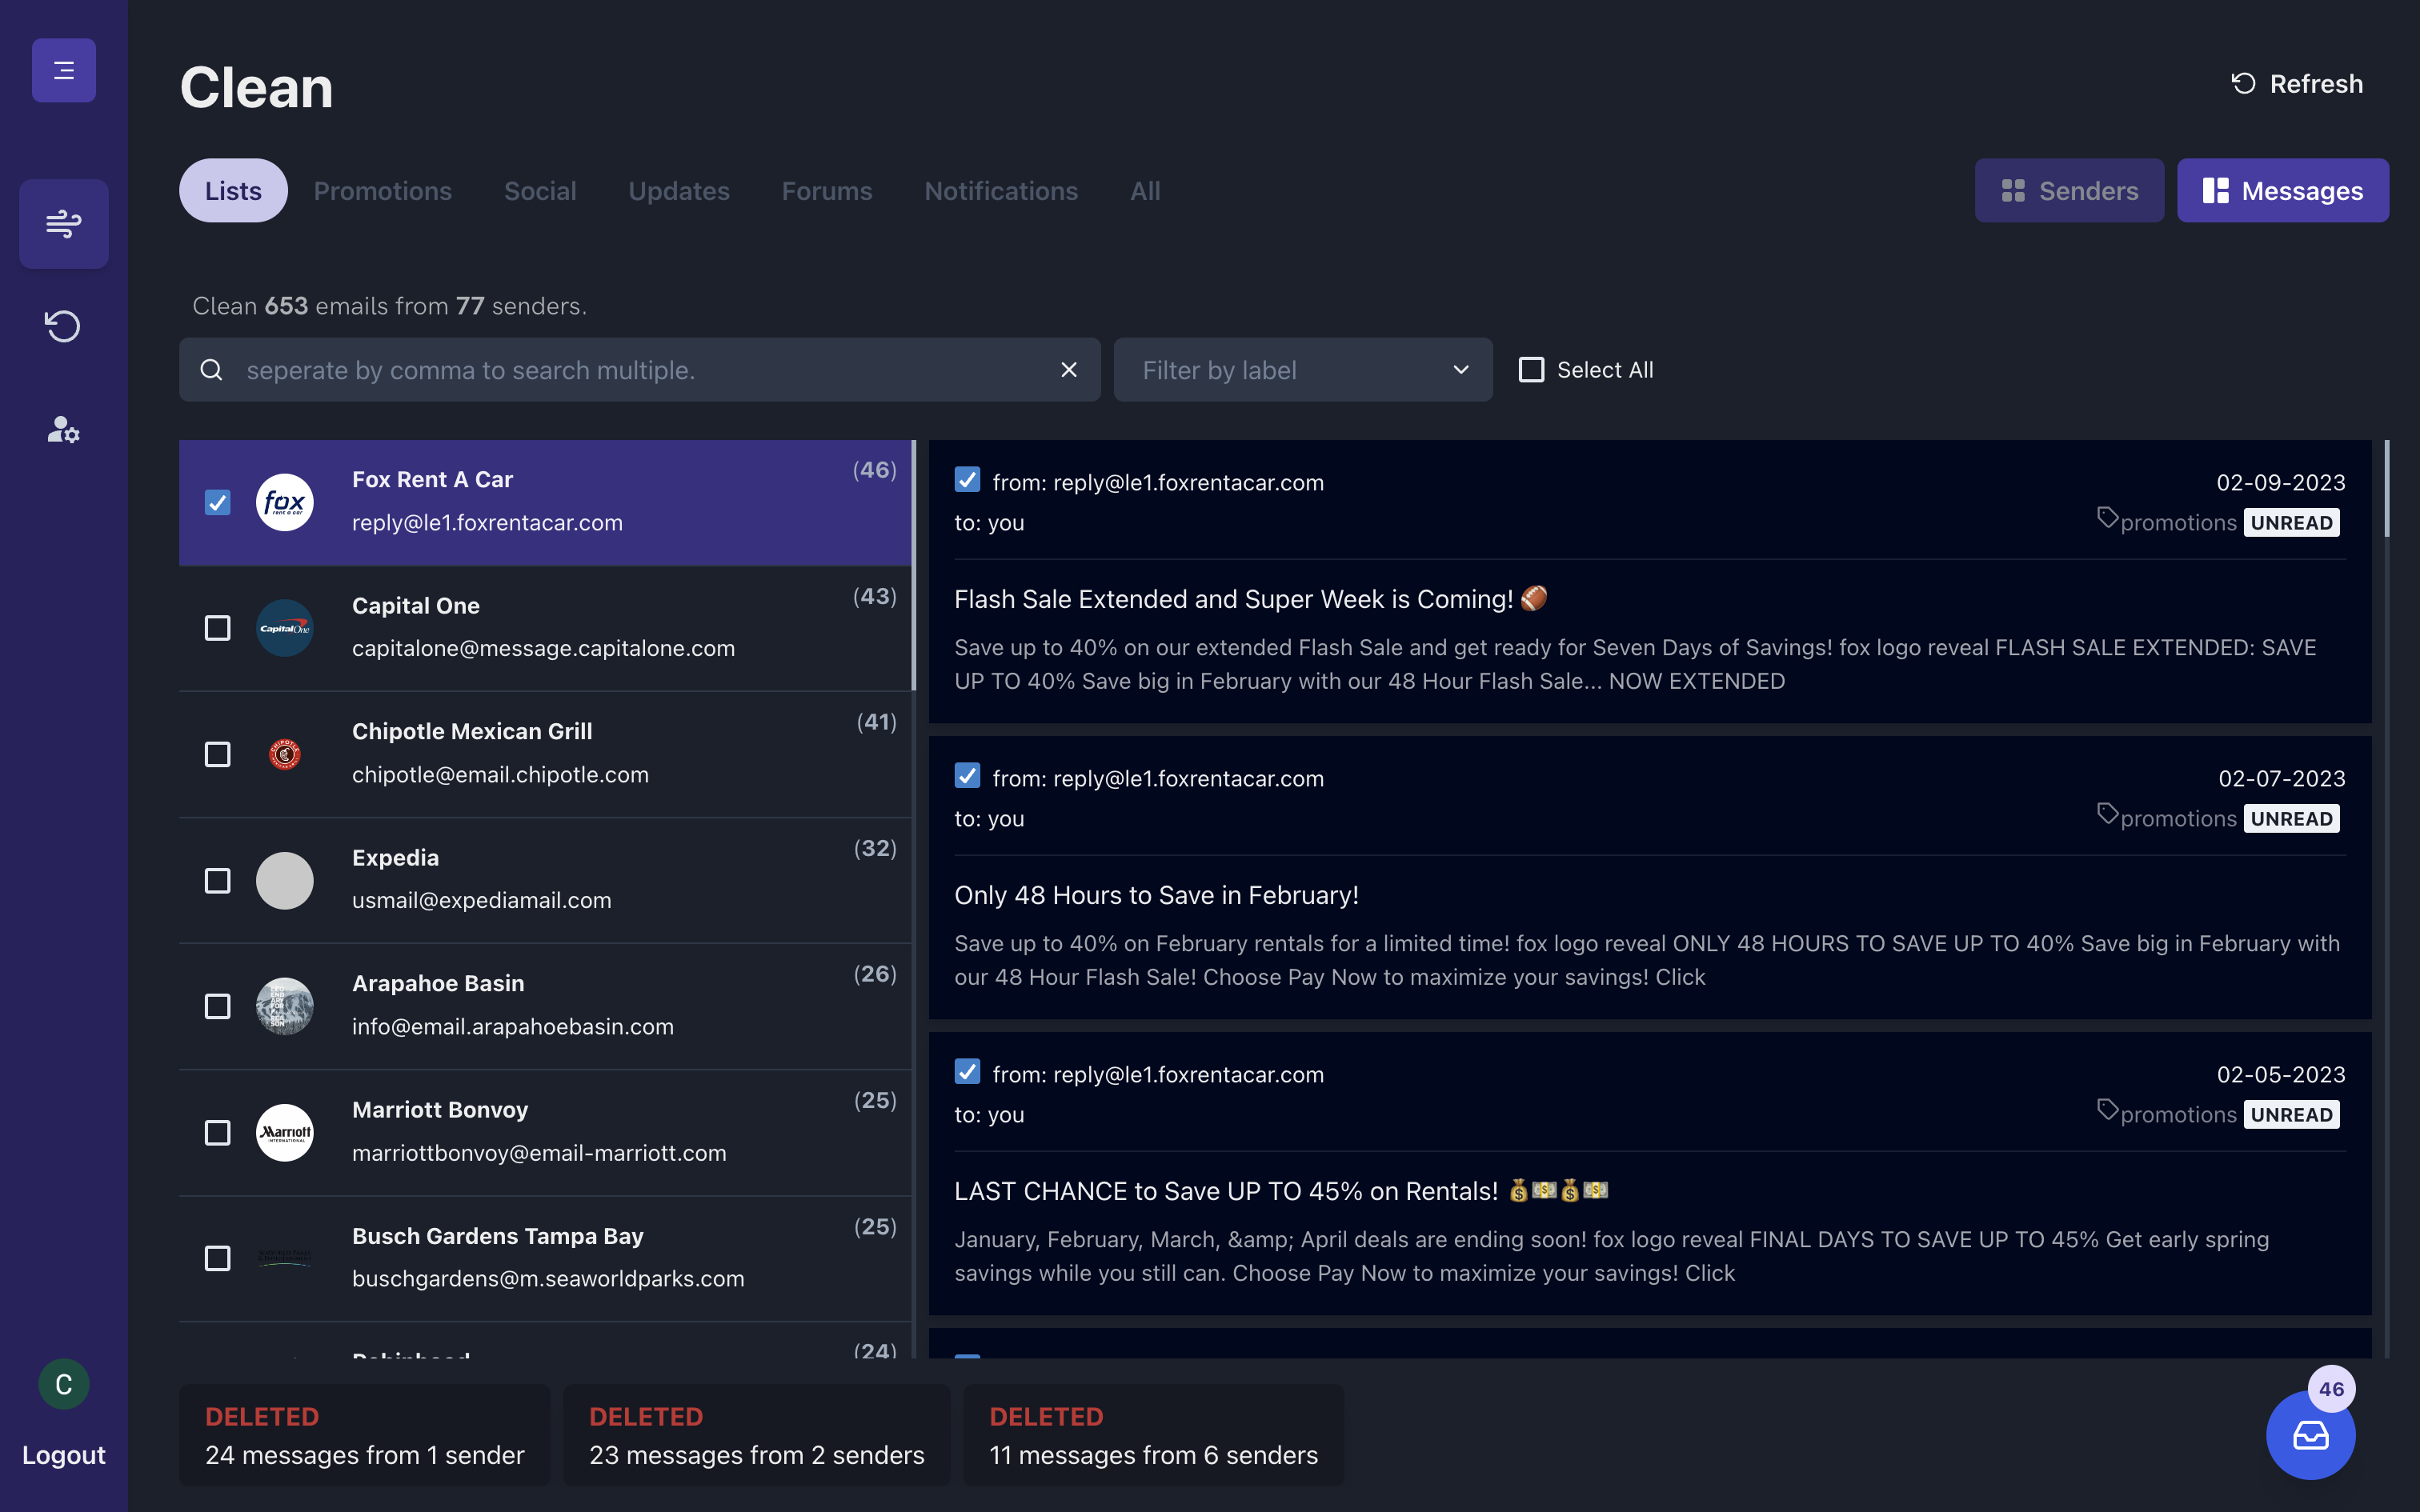Switch to the Lists tab
Image resolution: width=2420 pixels, height=1512 pixels.
(233, 190)
